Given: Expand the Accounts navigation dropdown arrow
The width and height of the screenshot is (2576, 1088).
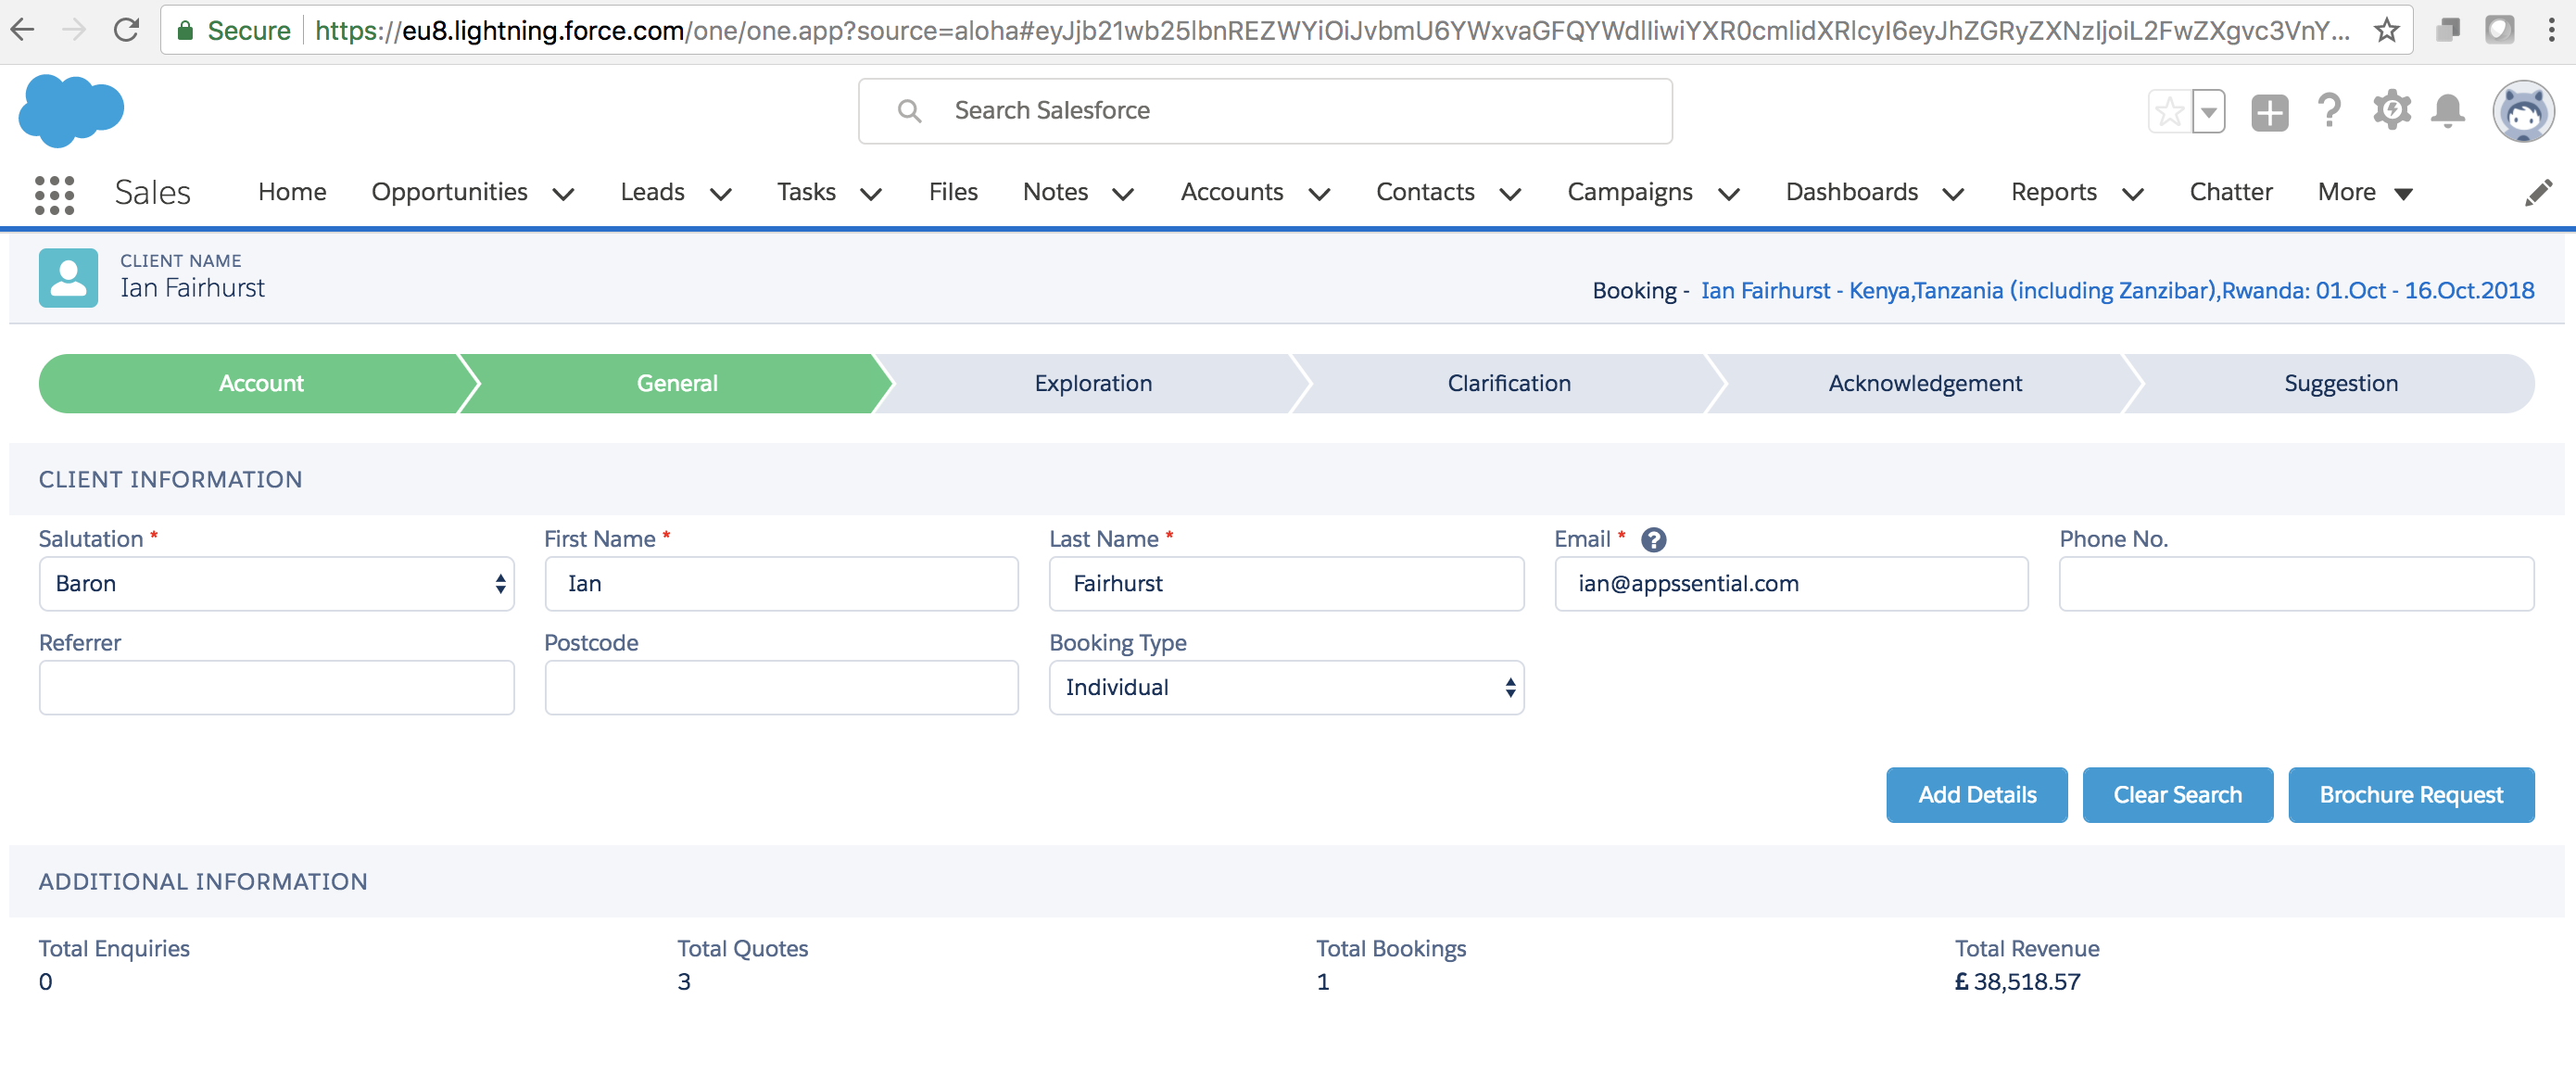Looking at the screenshot, I should coord(1320,194).
